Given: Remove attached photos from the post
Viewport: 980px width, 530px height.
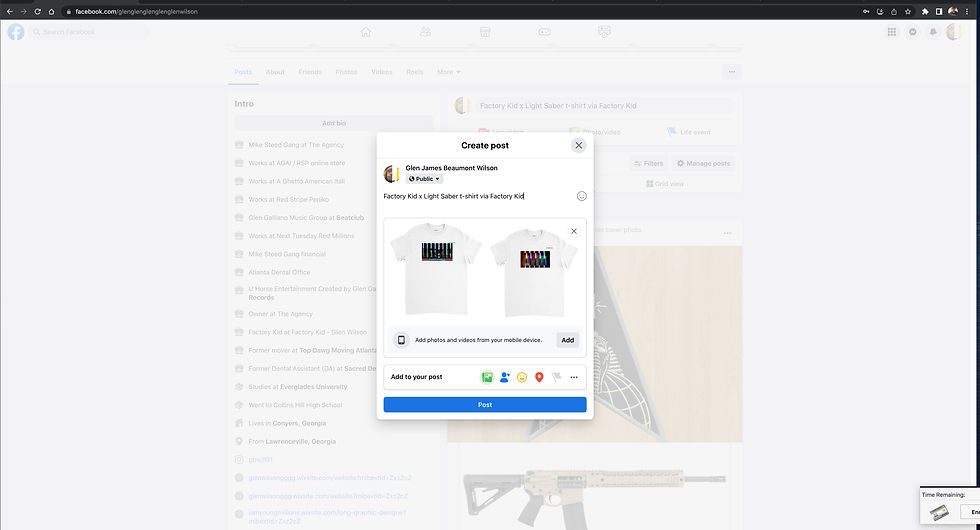Looking at the screenshot, I should pos(574,231).
